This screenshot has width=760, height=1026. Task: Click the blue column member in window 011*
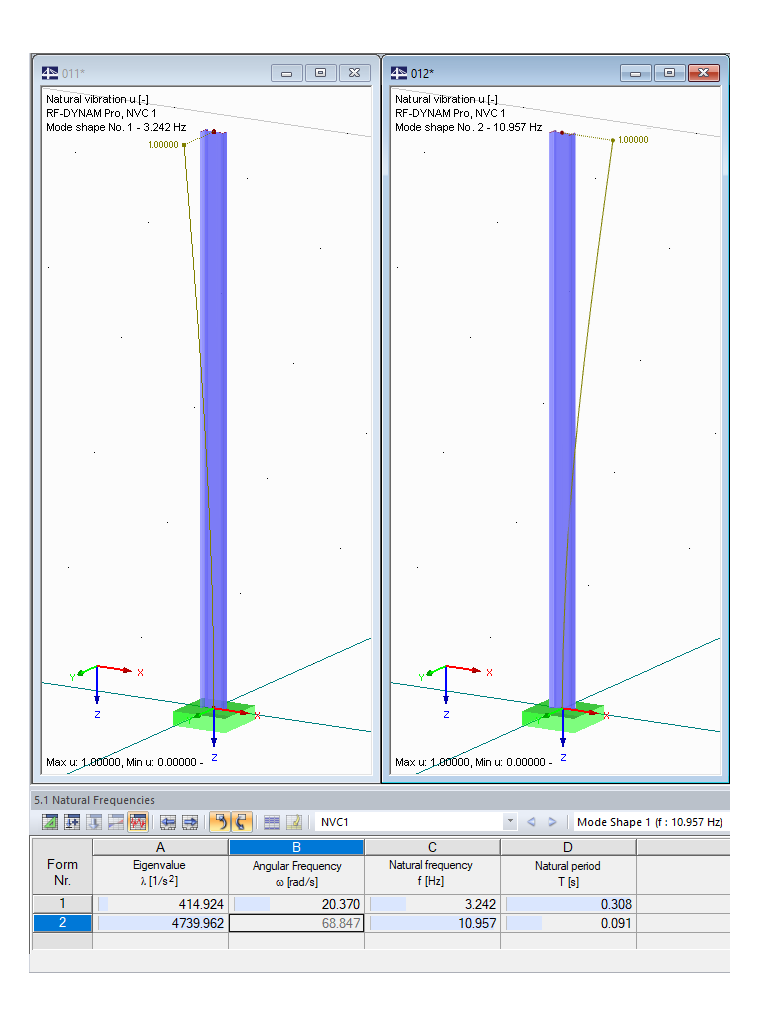click(x=213, y=419)
